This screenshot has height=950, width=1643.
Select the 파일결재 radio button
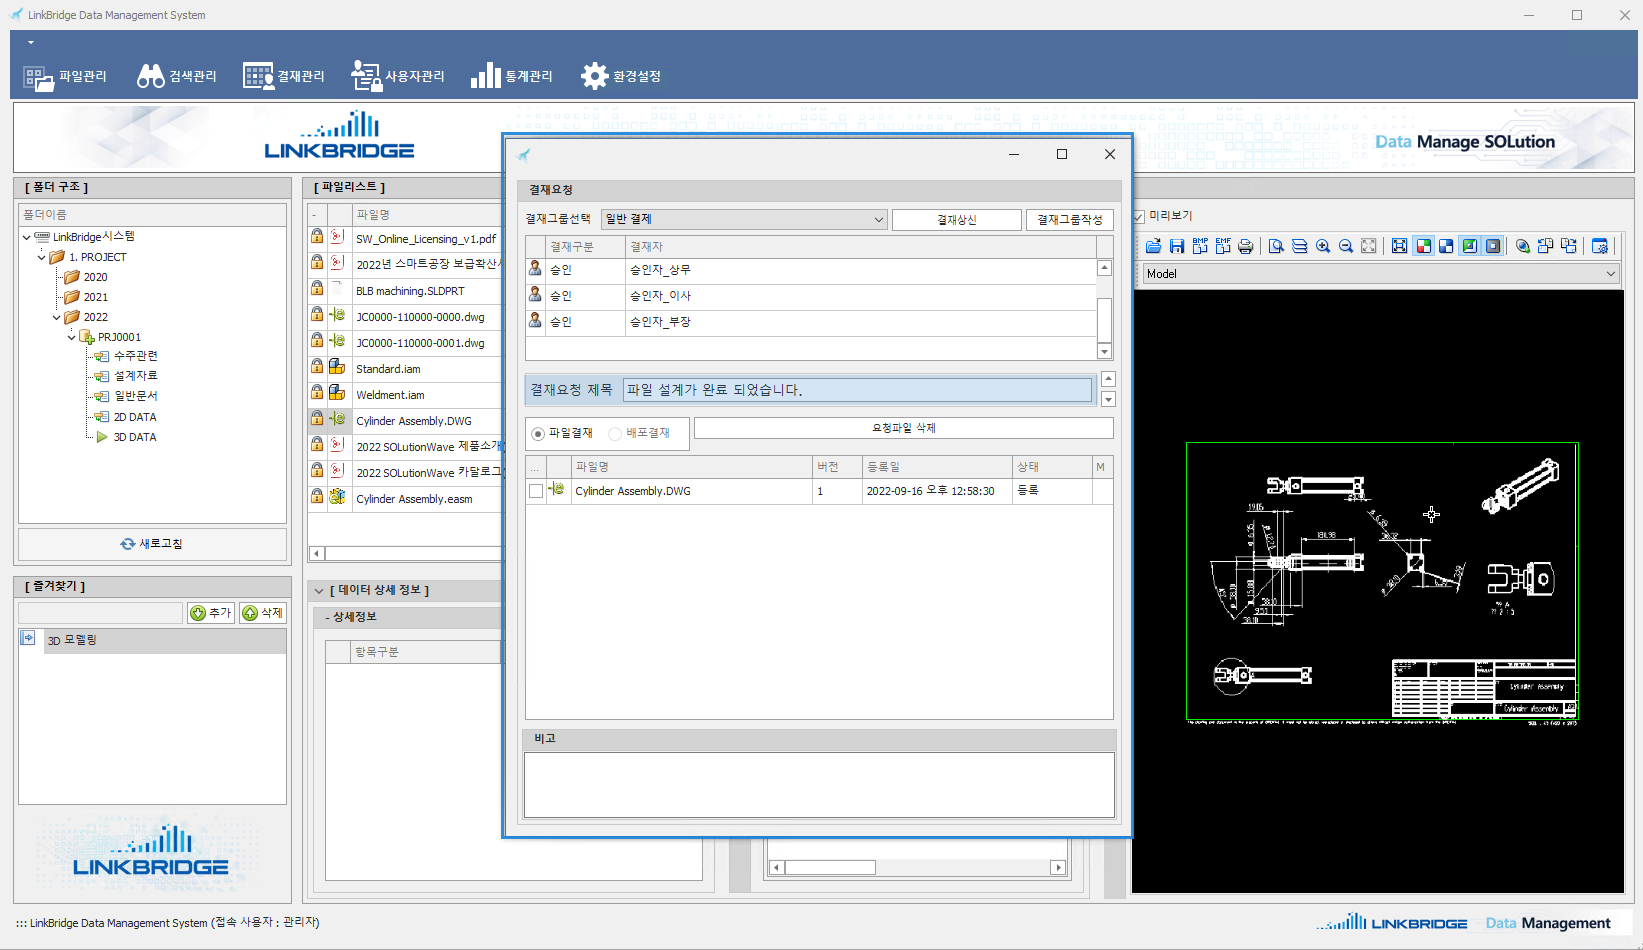tap(538, 433)
